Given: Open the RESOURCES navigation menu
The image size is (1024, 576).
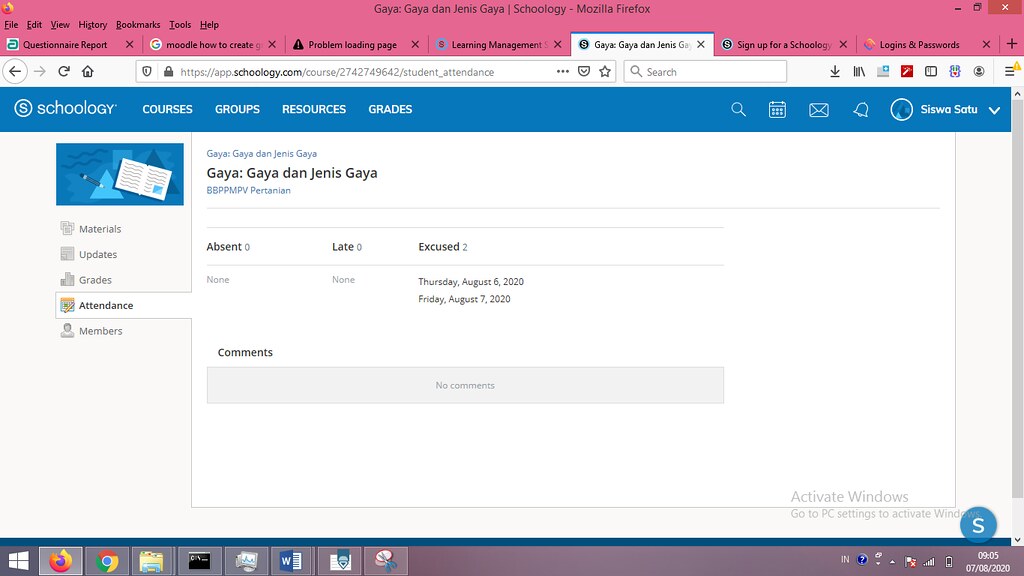Looking at the screenshot, I should [x=314, y=110].
